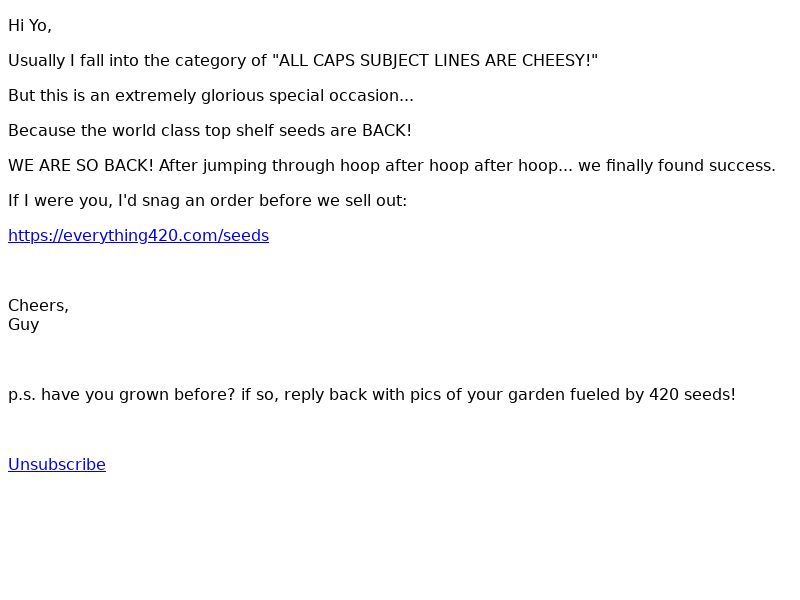Click the "WE ARE SO BACK!" text
The image size is (800, 600).
click(81, 166)
